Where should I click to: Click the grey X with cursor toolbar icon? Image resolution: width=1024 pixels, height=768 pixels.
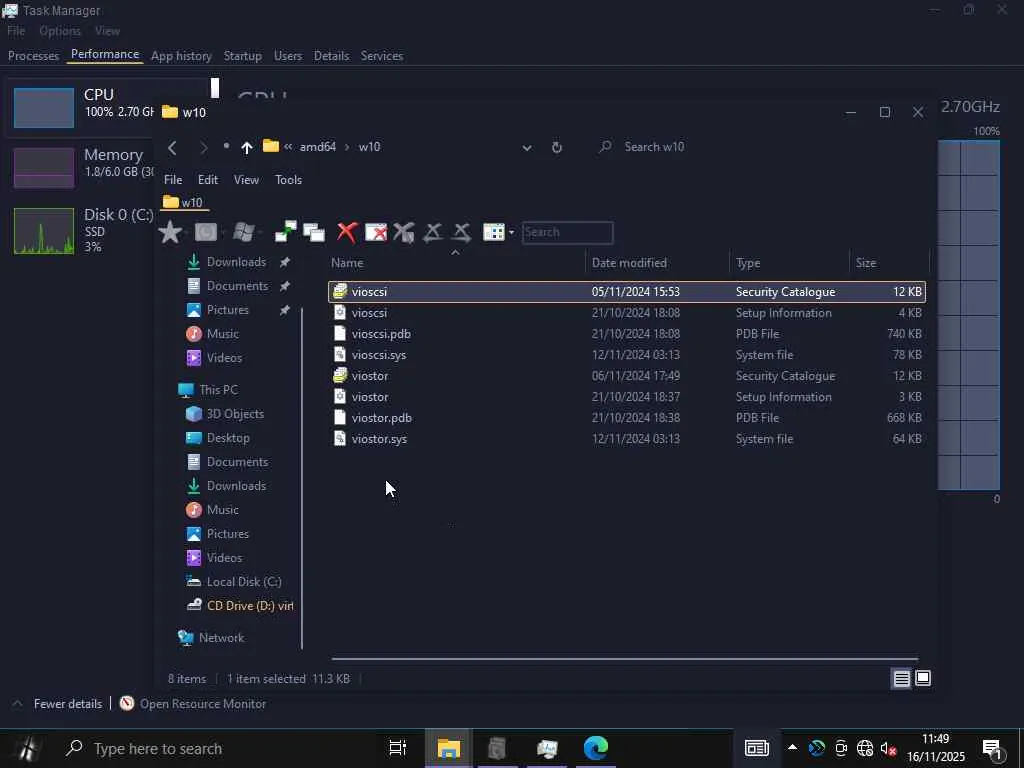404,232
